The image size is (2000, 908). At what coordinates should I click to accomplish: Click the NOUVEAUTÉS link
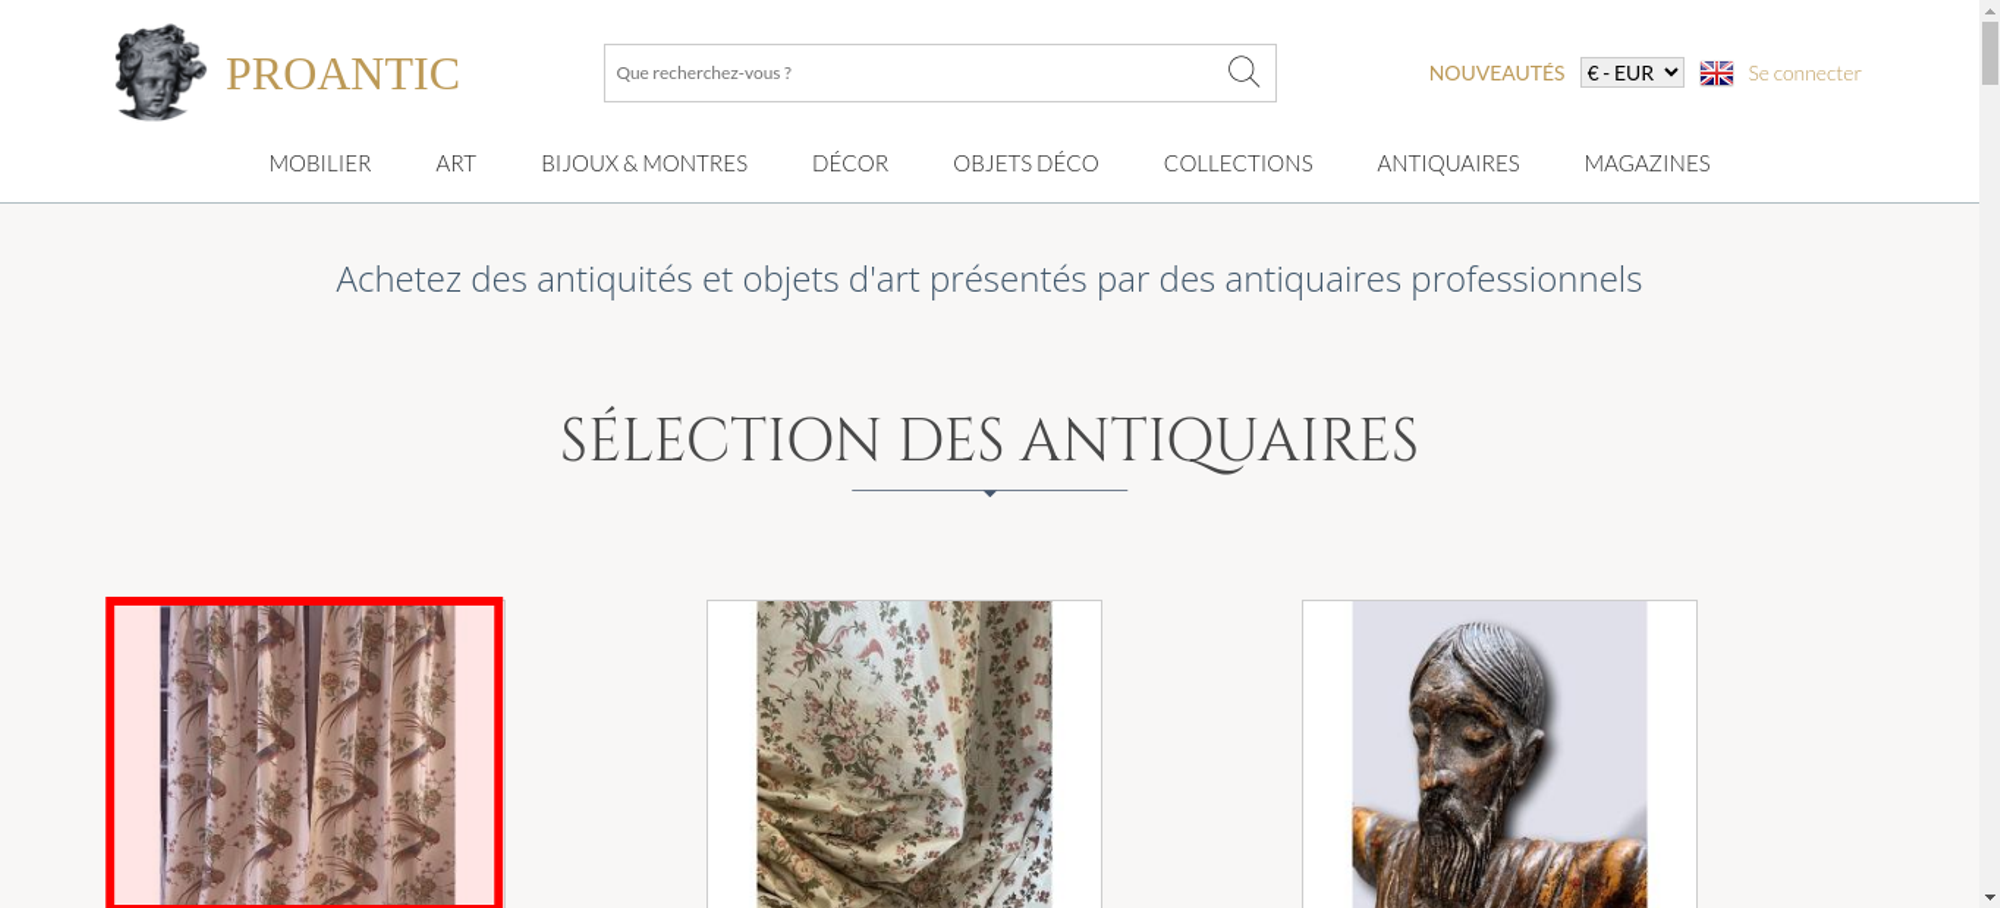[x=1496, y=73]
